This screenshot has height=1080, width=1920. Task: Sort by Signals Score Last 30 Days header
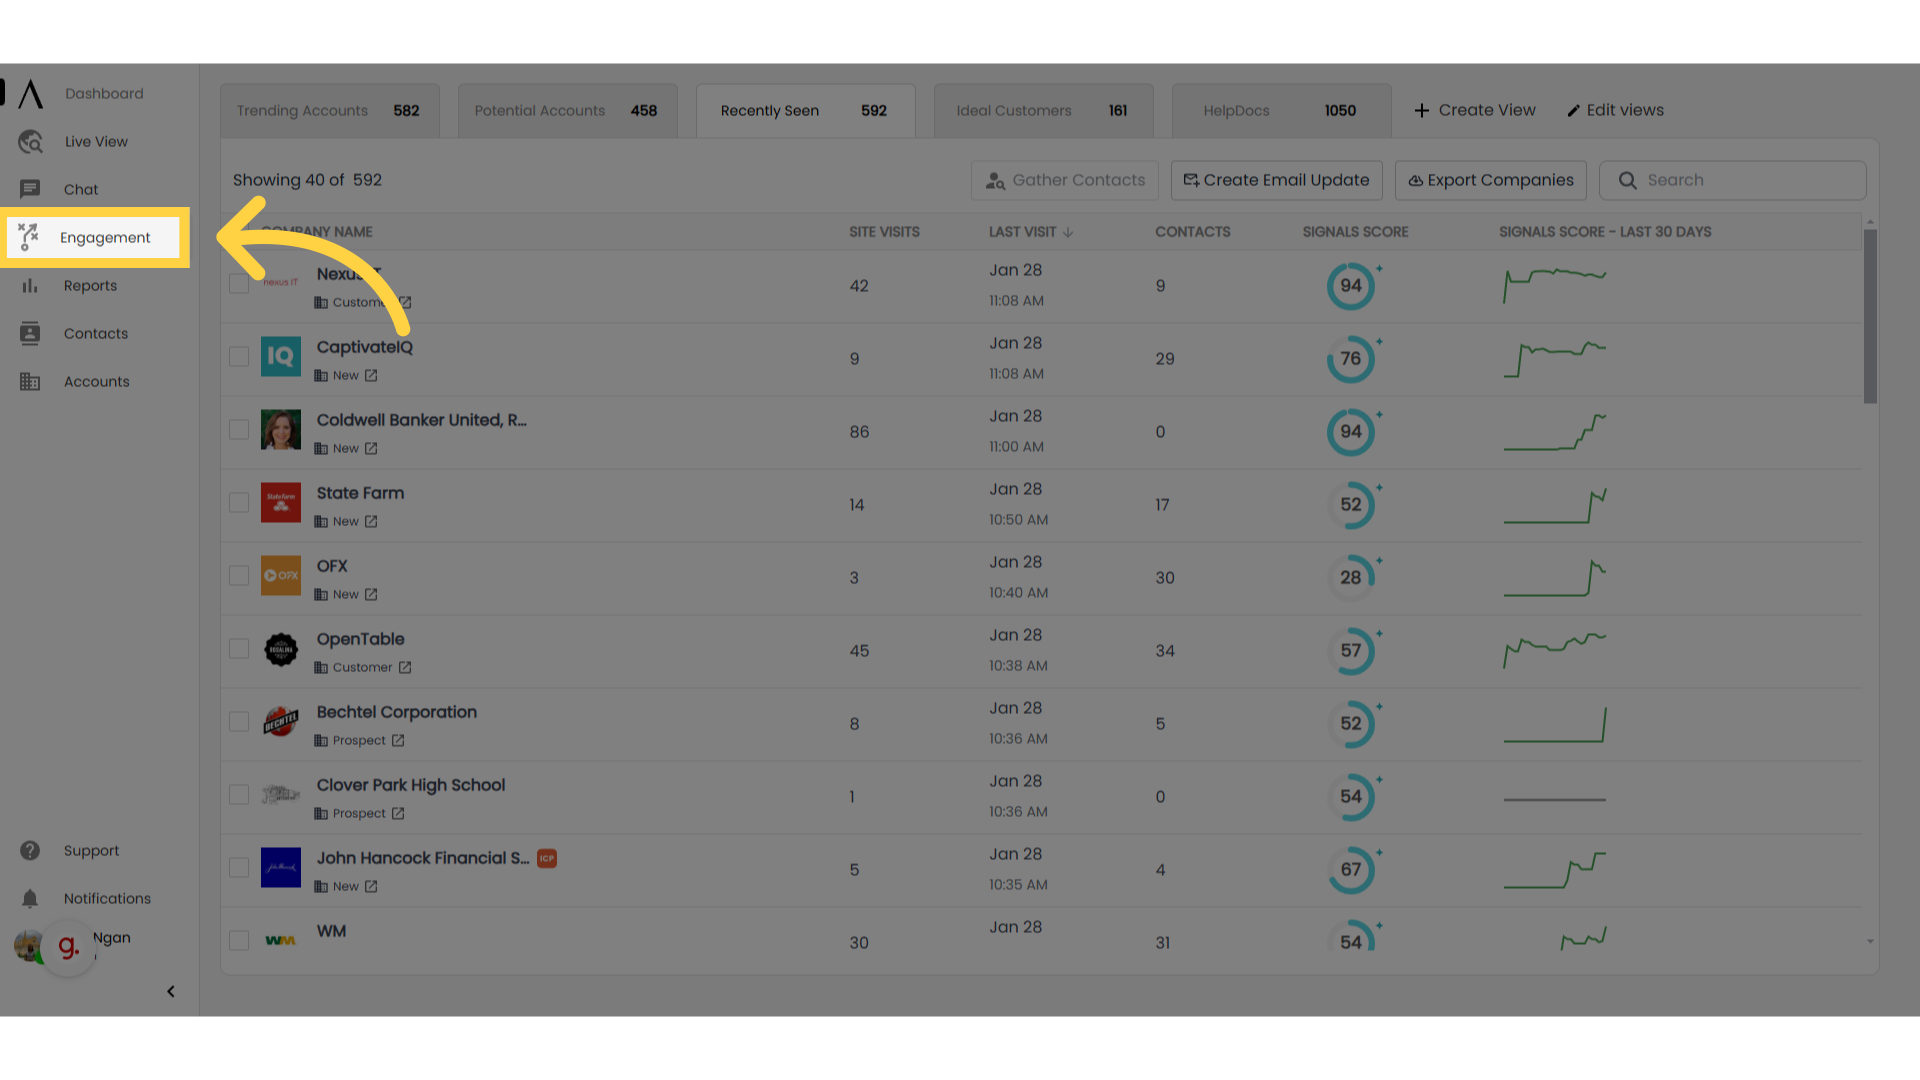[1605, 232]
